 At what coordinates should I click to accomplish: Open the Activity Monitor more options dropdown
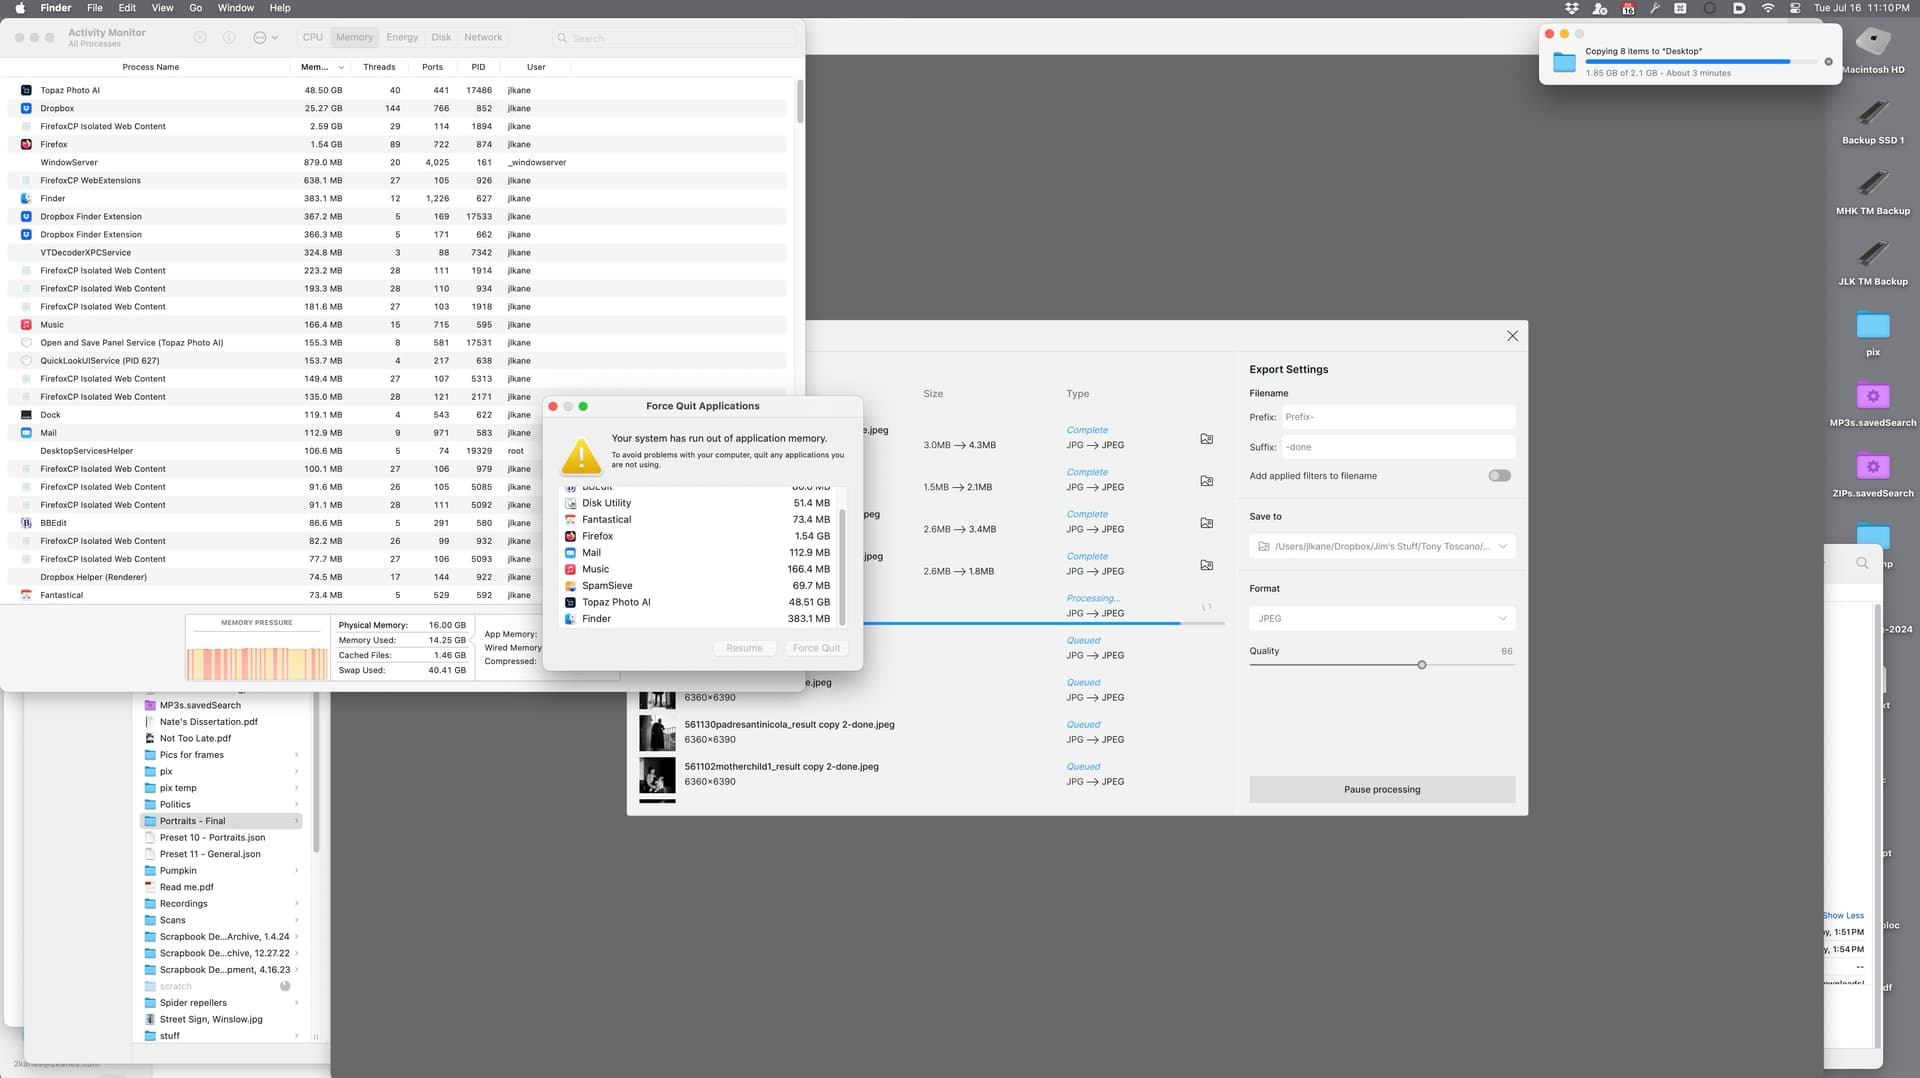tap(265, 37)
